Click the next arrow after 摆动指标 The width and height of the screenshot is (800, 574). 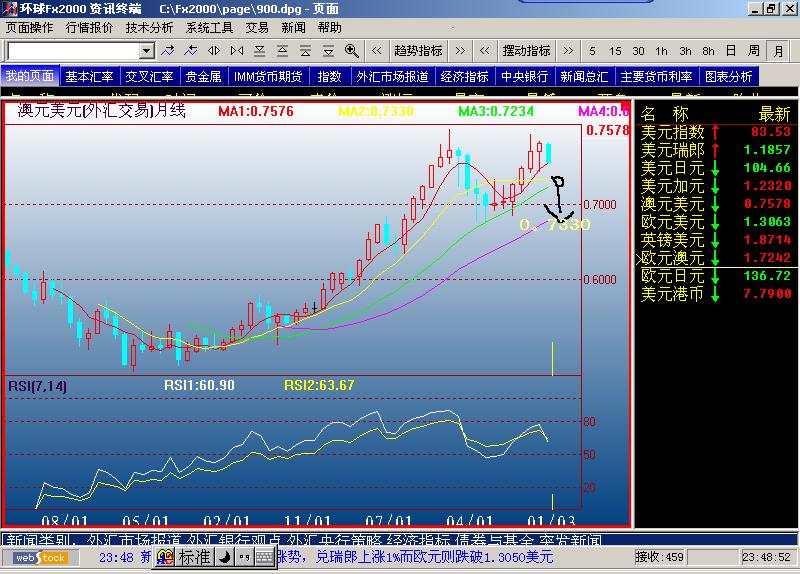568,51
